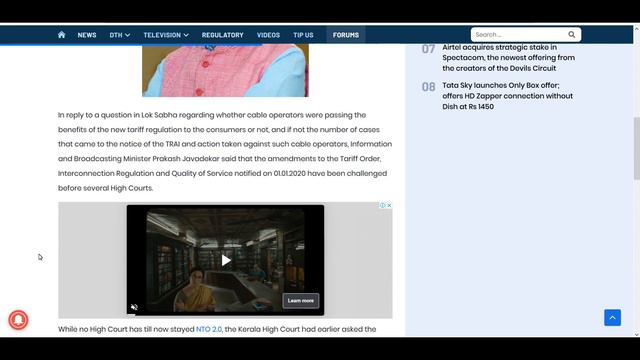Viewport: 640px width, 360px height.
Task: Click the number 07 in trending list
Action: pos(428,49)
